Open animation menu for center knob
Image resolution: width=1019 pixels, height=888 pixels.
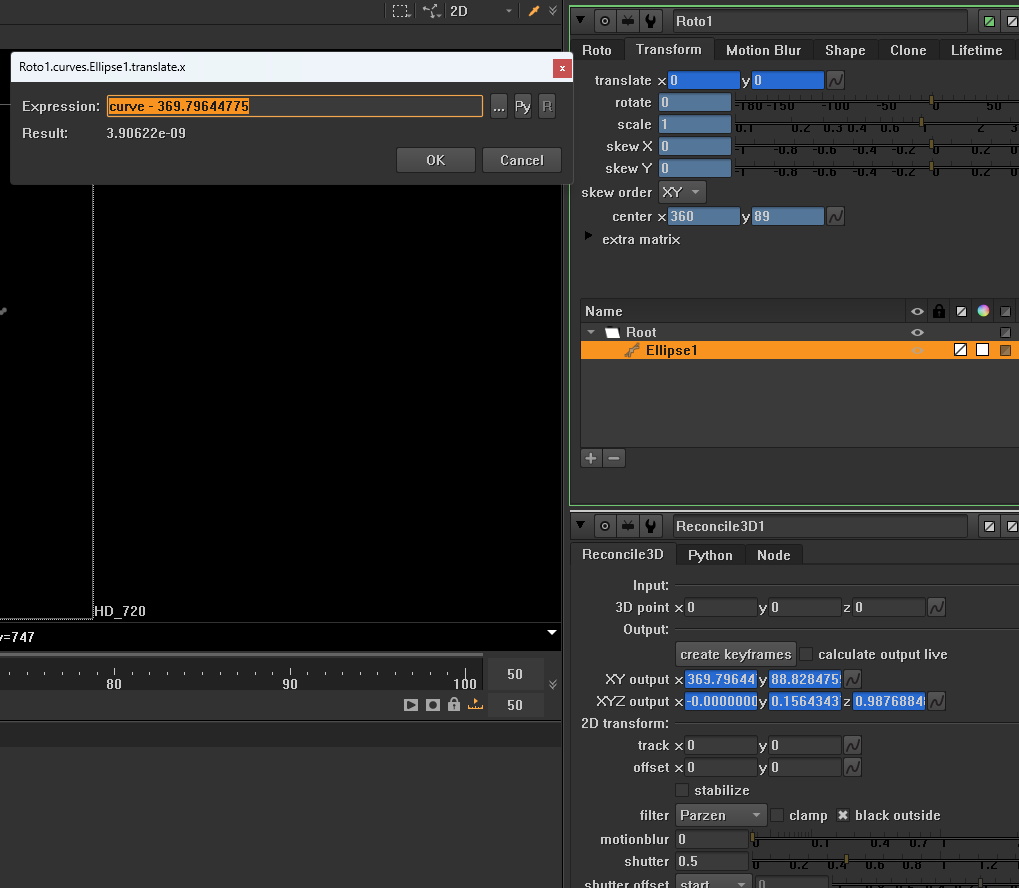(x=836, y=216)
